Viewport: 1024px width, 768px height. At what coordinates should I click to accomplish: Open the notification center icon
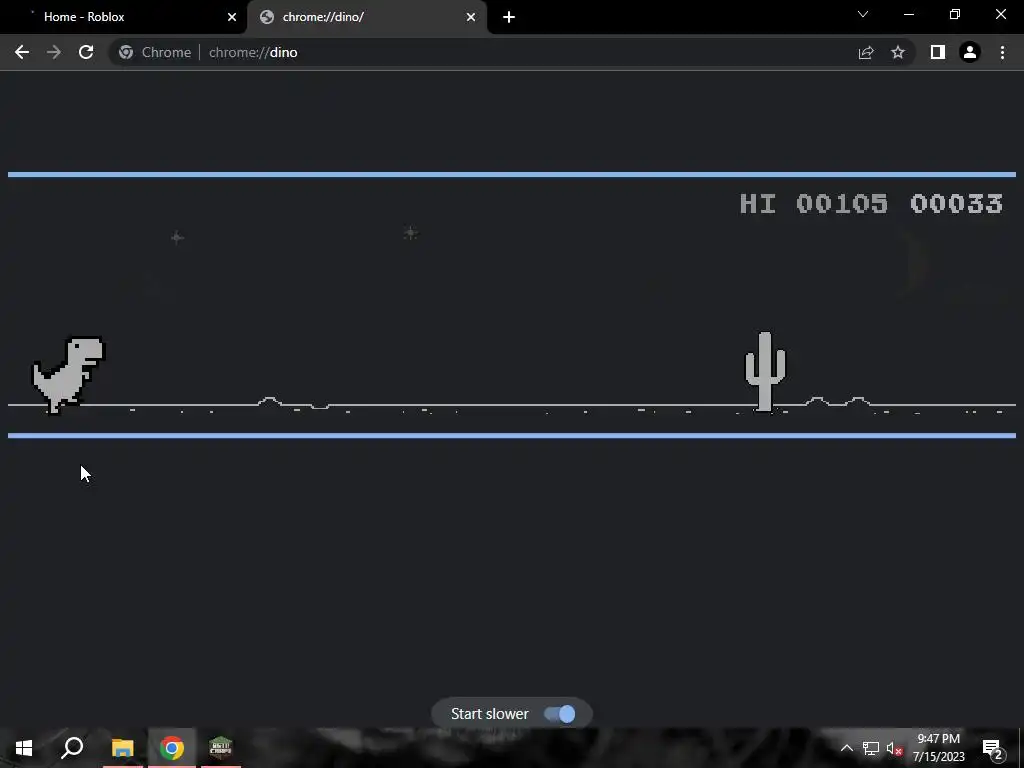pyautogui.click(x=992, y=748)
